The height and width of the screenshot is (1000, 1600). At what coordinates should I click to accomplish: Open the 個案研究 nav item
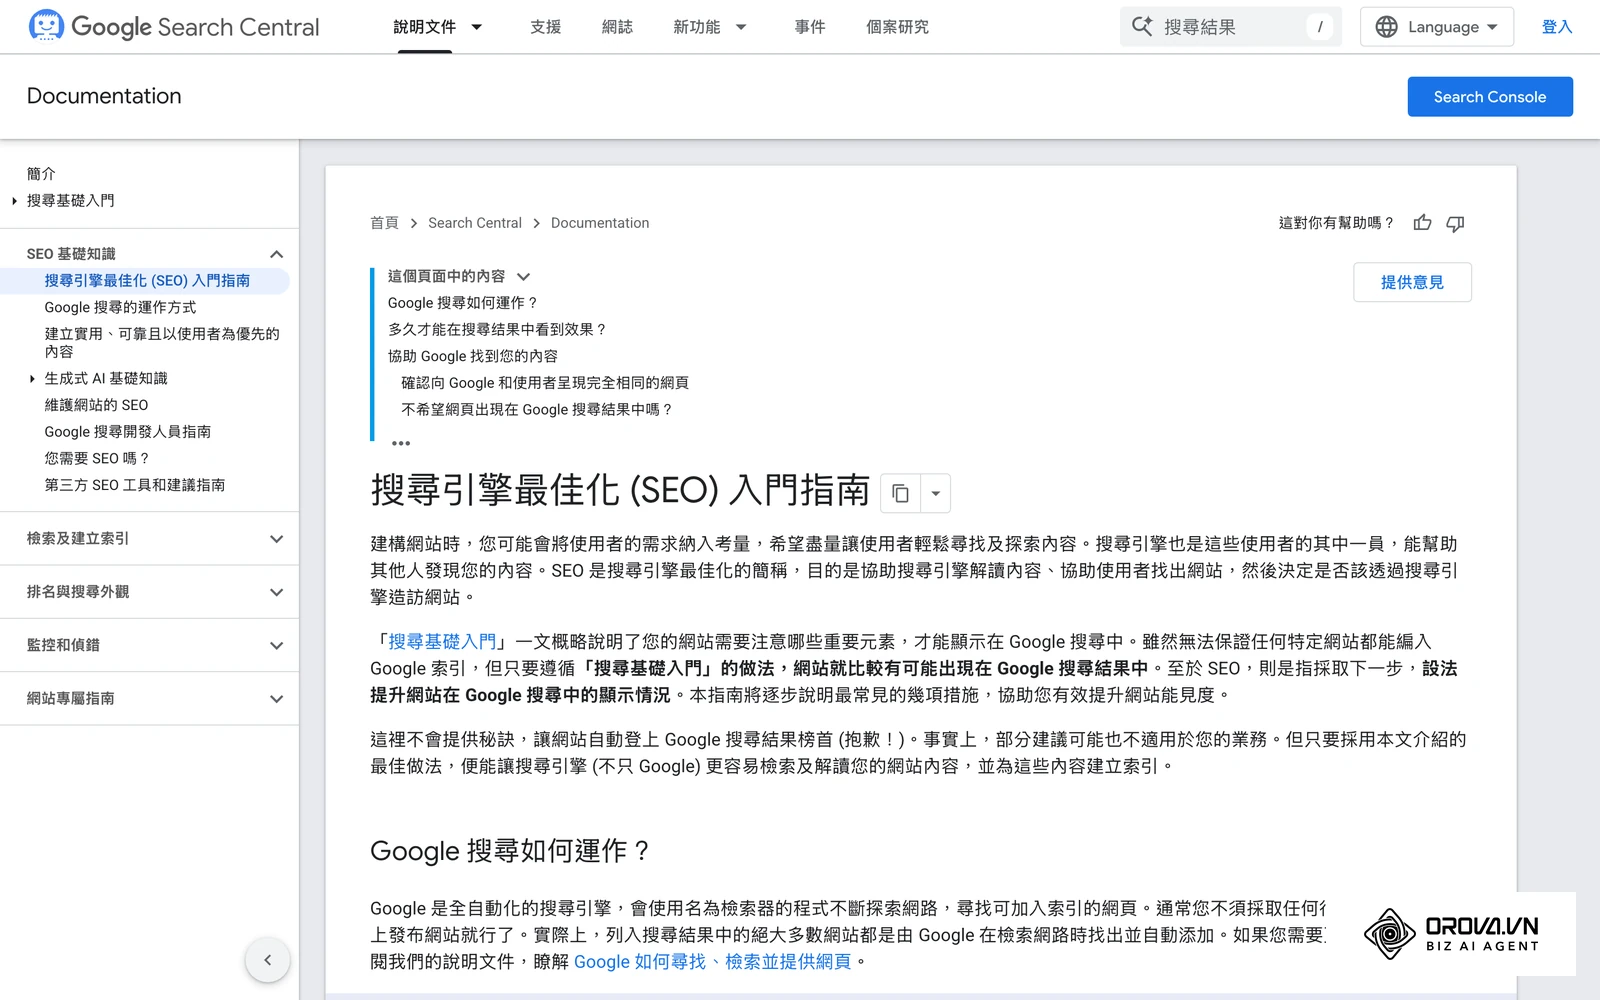[x=897, y=27]
